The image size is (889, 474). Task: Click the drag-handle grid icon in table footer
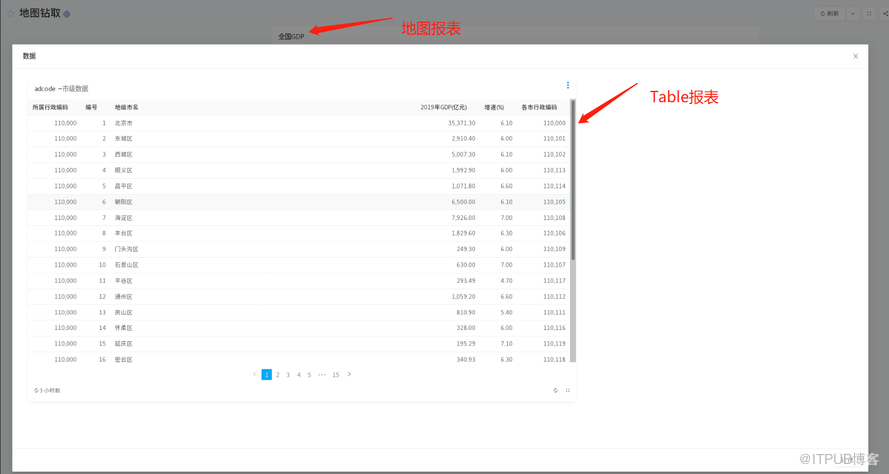pos(568,390)
